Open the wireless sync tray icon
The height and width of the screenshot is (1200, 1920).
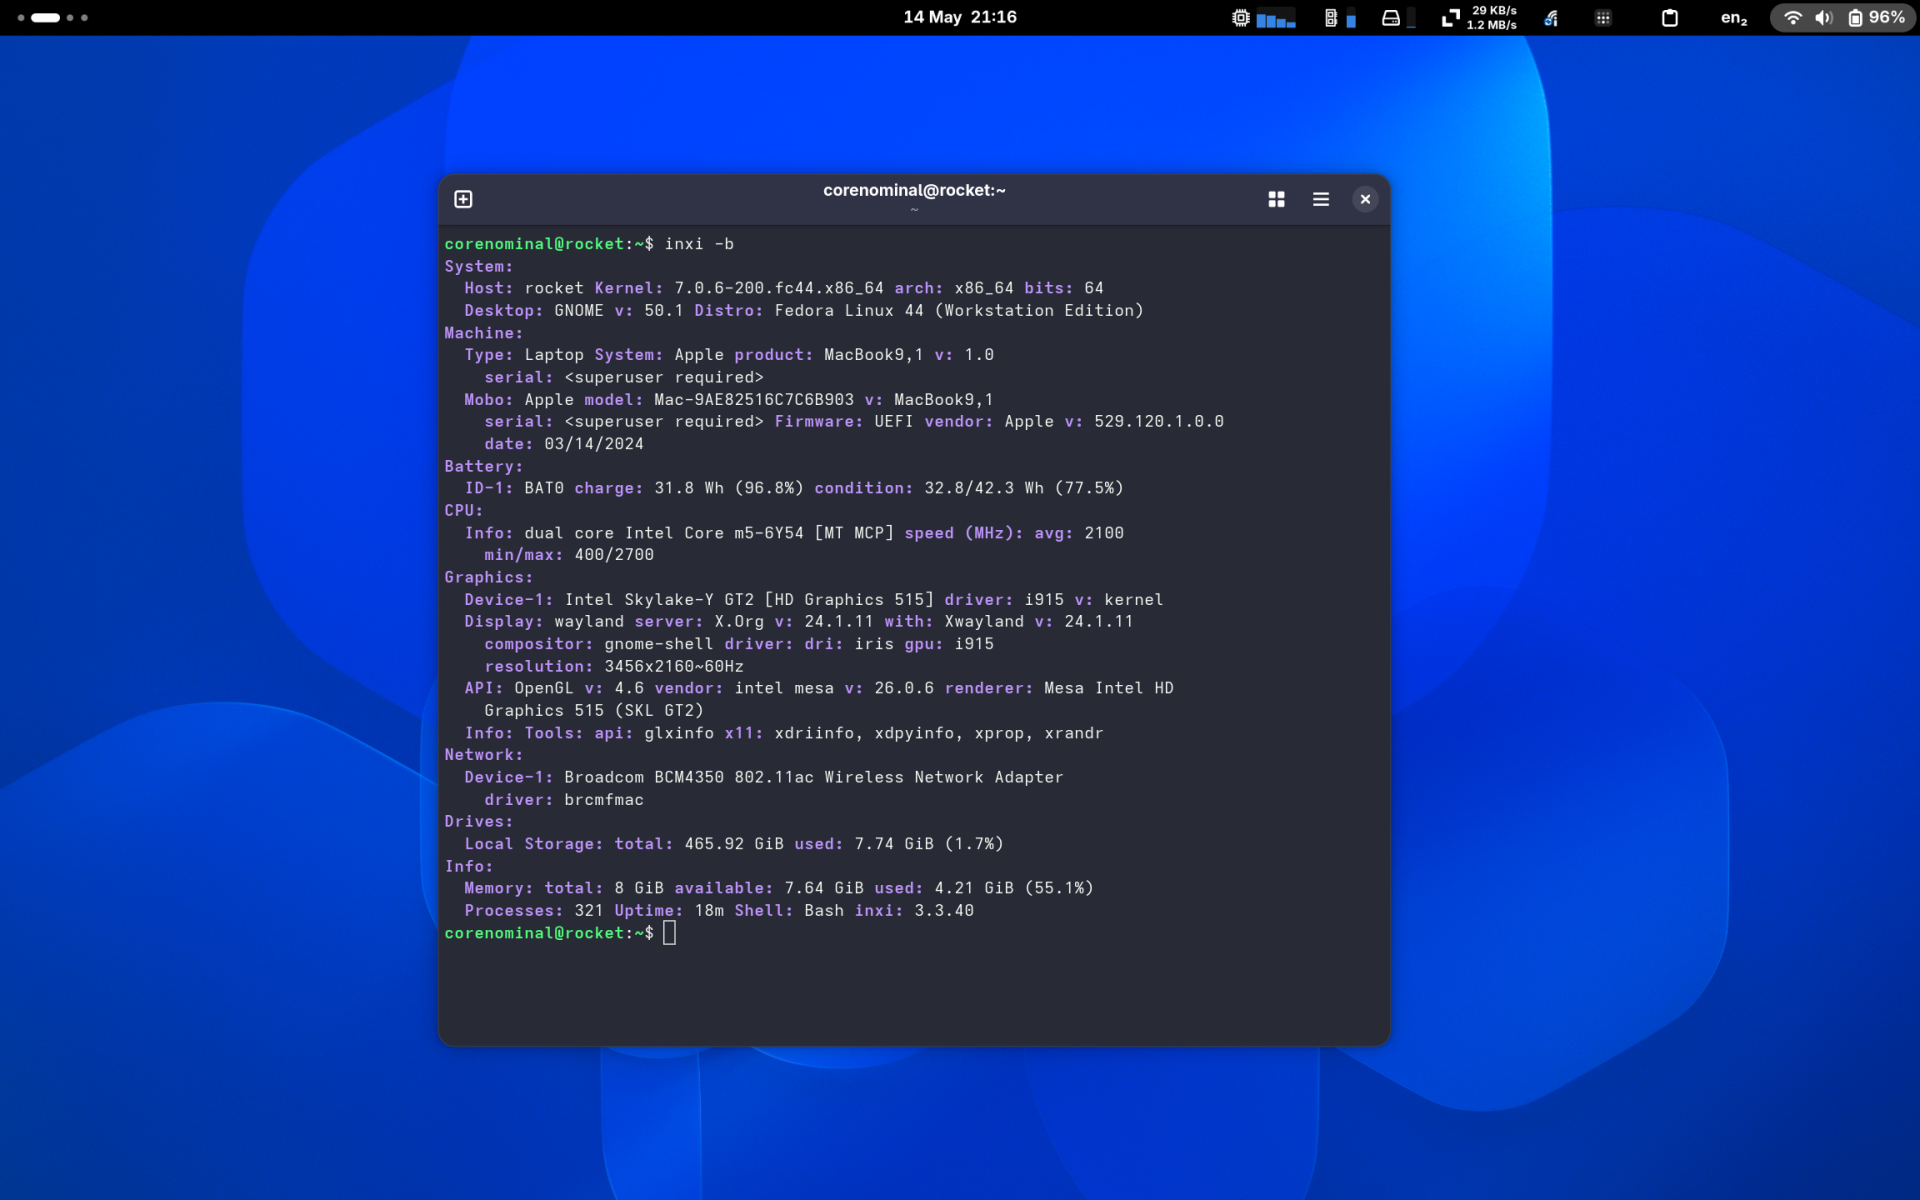[1551, 18]
